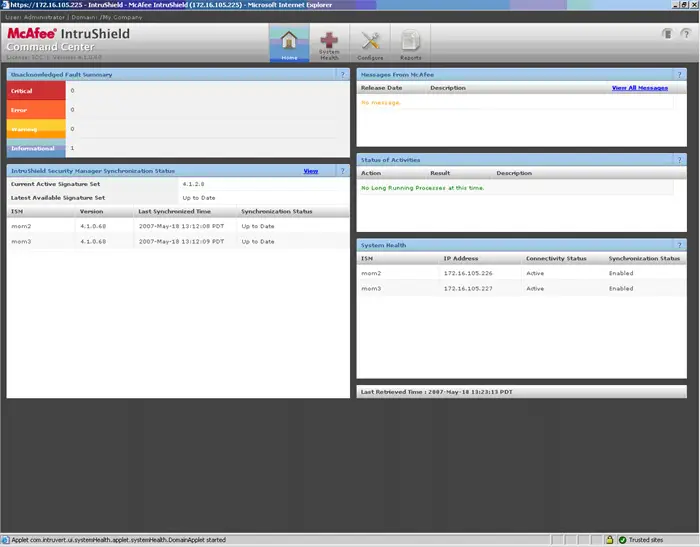Click the Informational fault severity bar

(36, 148)
